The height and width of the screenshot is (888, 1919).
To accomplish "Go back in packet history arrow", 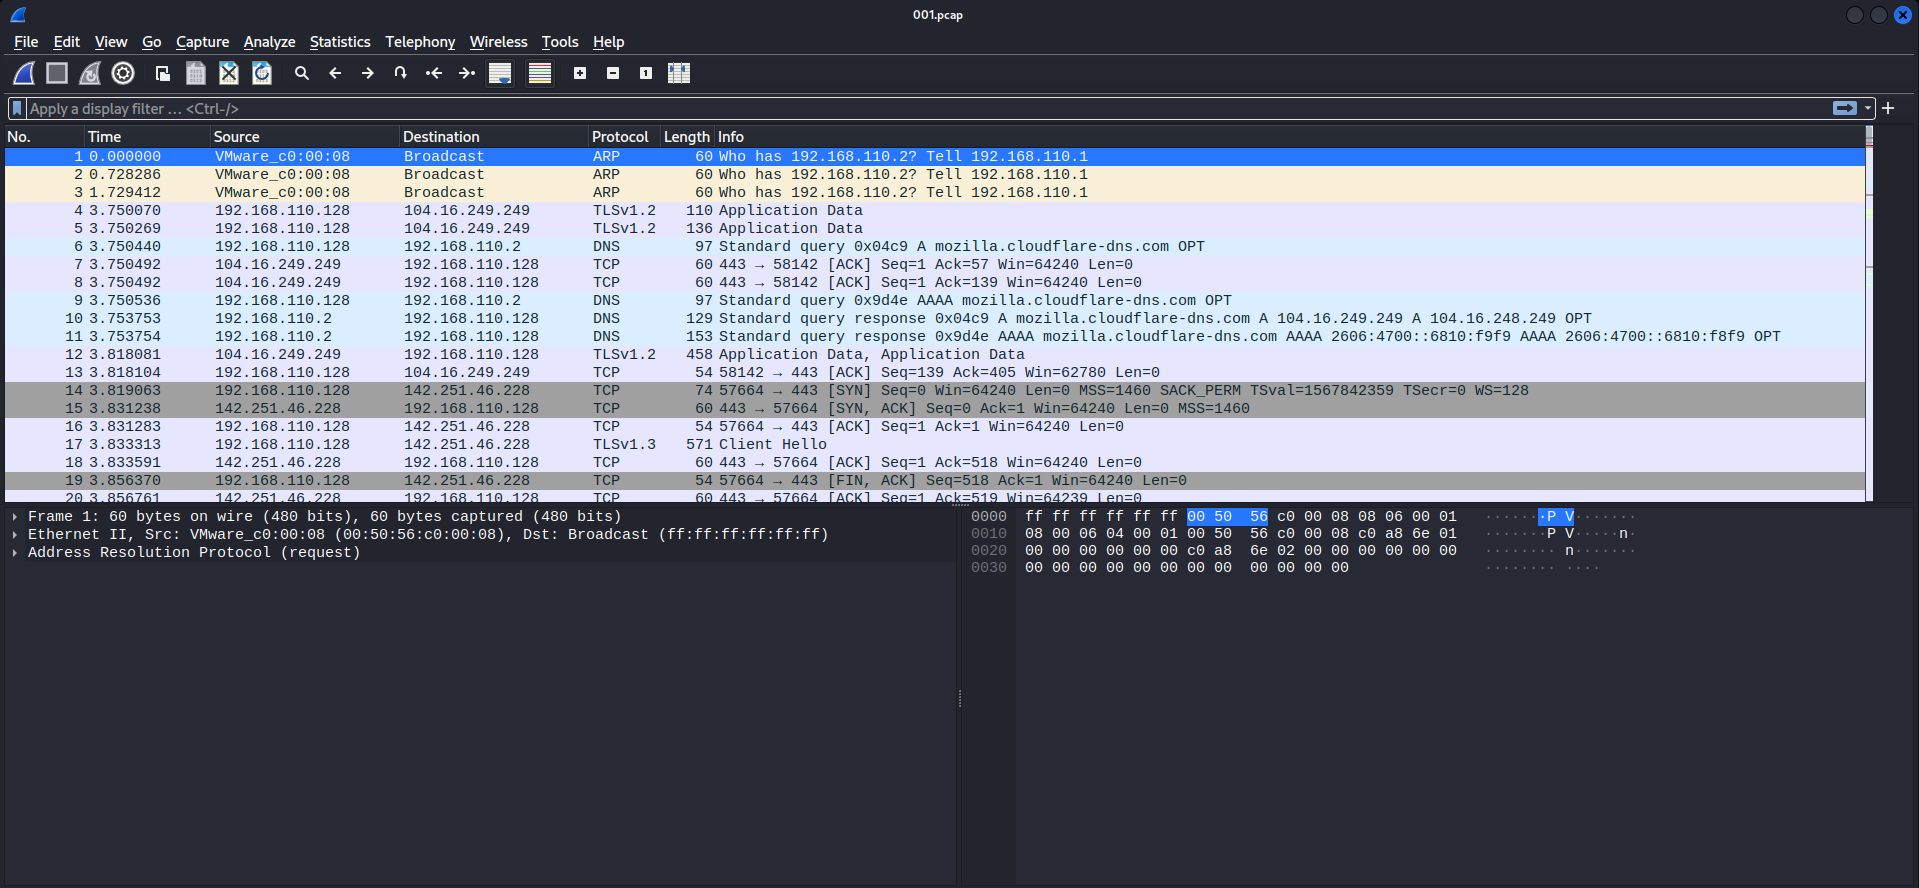I will point(335,73).
